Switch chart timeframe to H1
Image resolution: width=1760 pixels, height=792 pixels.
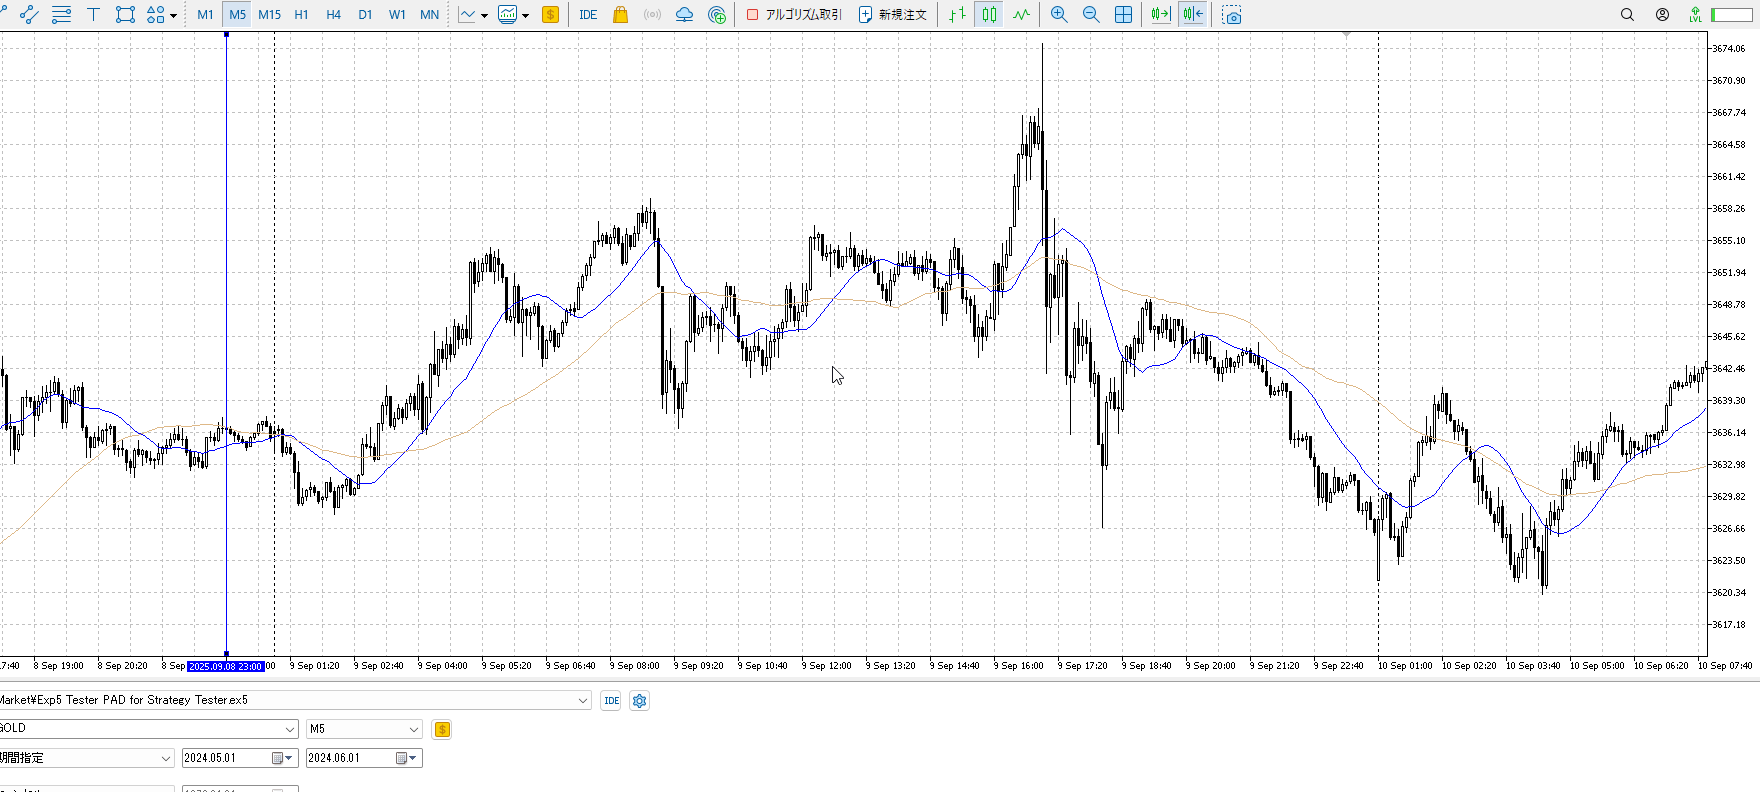click(301, 14)
